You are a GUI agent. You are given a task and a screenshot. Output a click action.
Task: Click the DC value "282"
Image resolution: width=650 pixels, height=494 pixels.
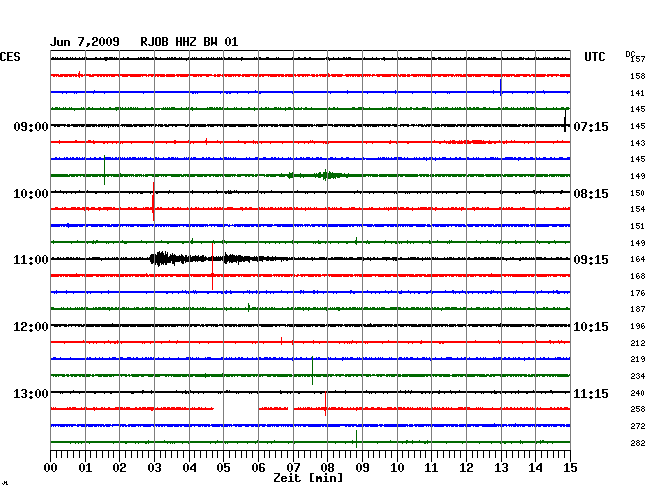tap(638, 443)
